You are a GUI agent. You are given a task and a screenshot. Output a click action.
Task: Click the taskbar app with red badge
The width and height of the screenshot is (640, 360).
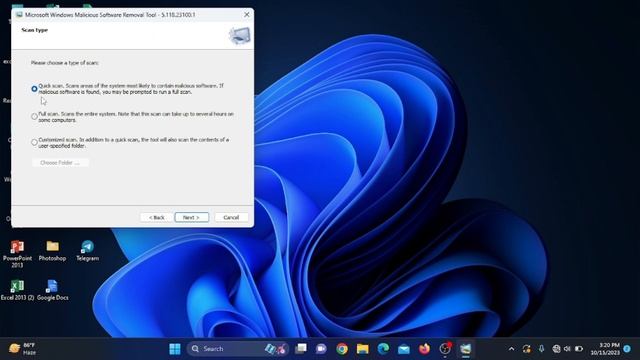pyautogui.click(x=445, y=349)
